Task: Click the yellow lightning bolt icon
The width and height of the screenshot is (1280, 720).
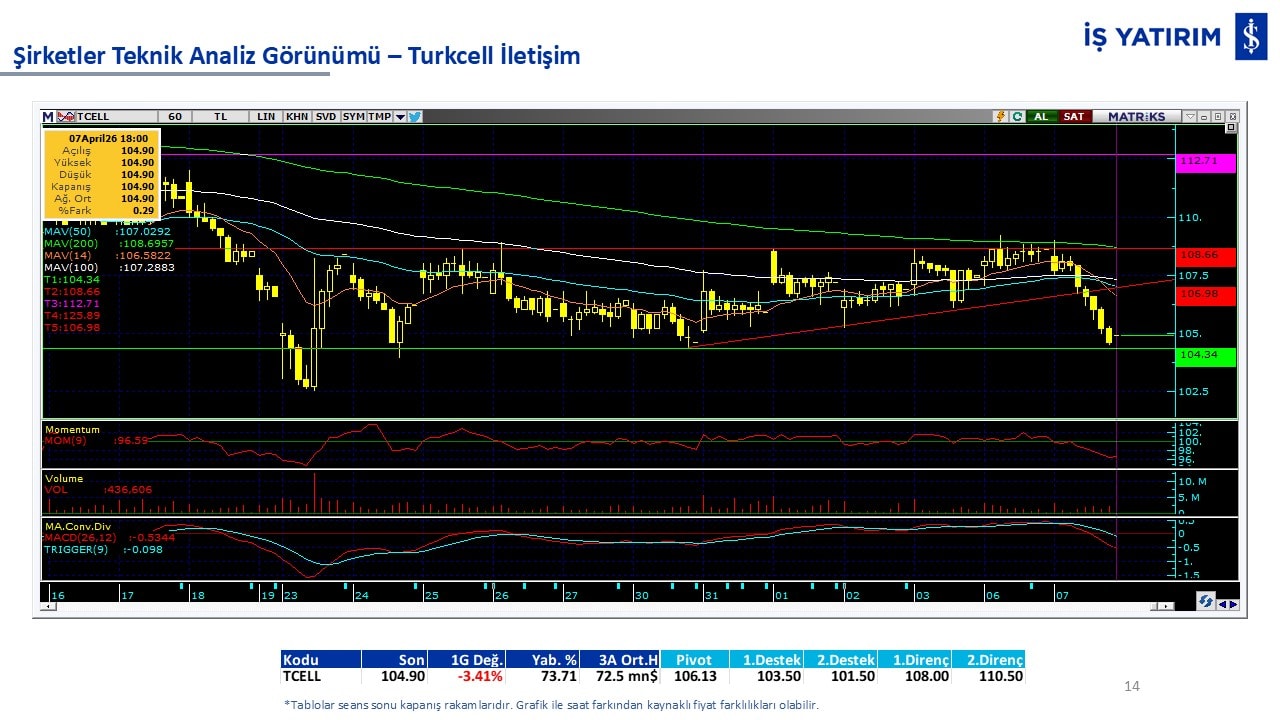Action: (x=999, y=117)
